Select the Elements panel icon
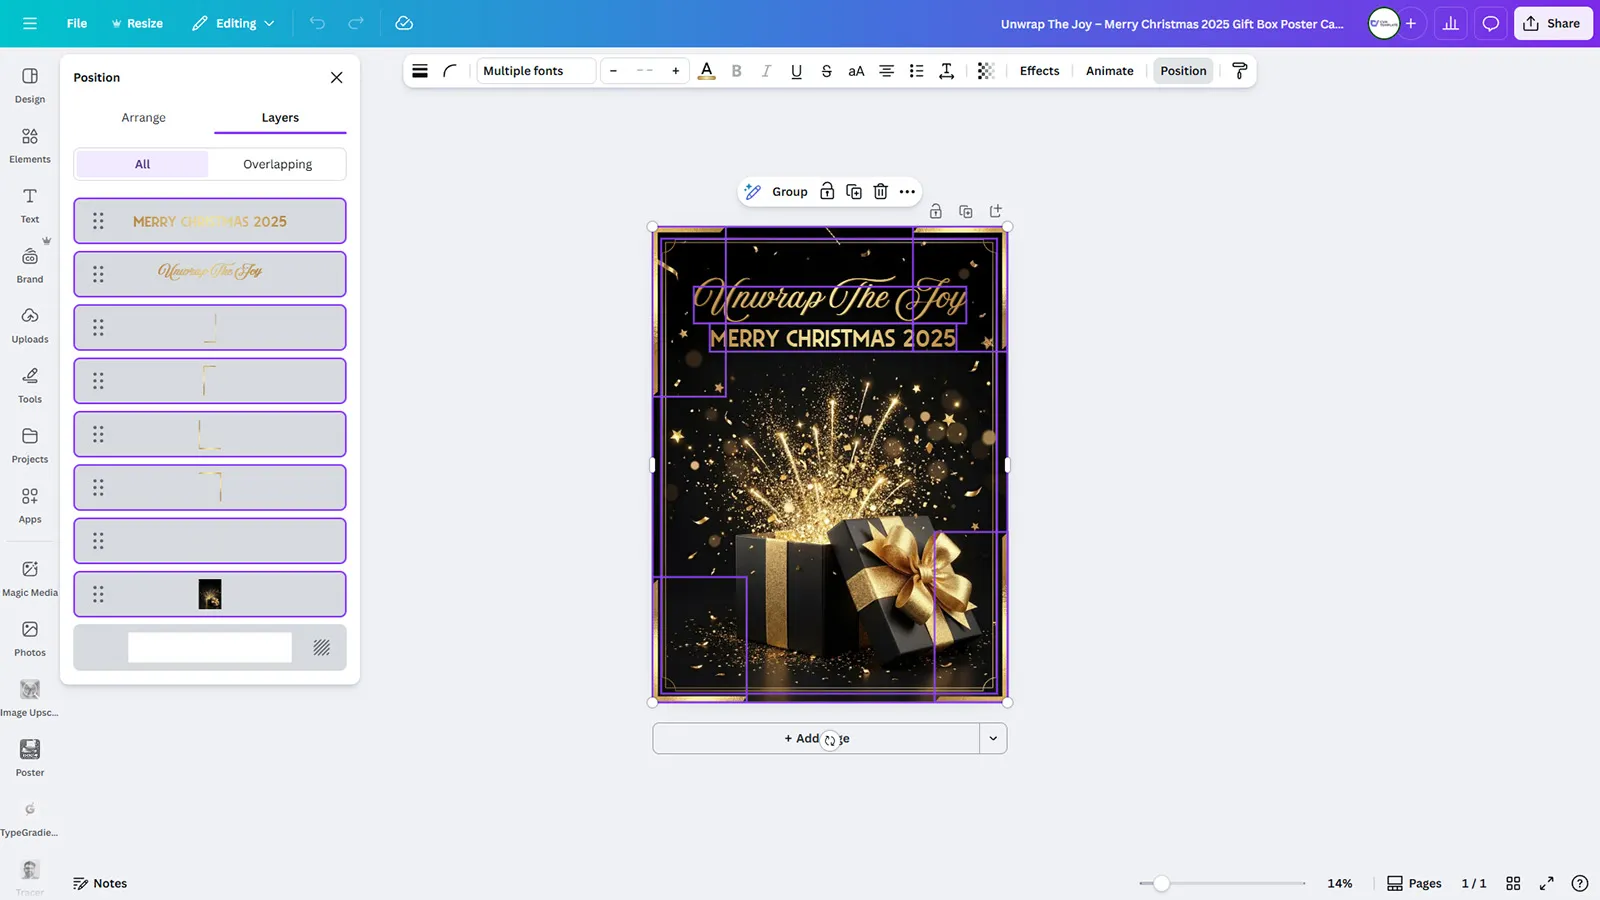The height and width of the screenshot is (900, 1600). [29, 143]
